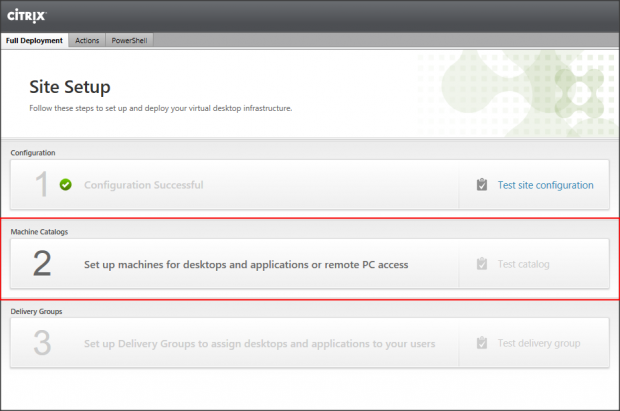Click the clipboard icon beside Test delivery group
The height and width of the screenshot is (411, 620).
pyautogui.click(x=482, y=343)
